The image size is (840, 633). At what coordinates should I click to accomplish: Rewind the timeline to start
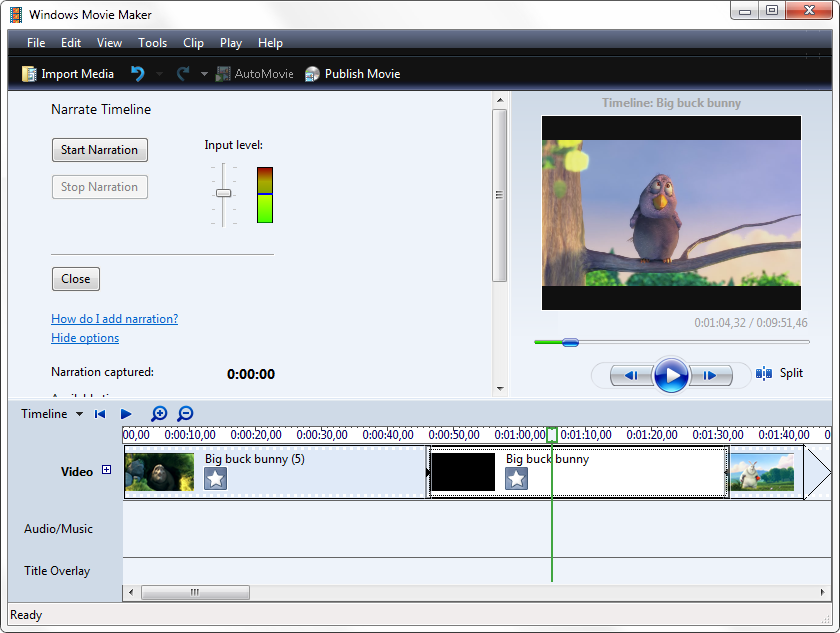click(x=100, y=414)
